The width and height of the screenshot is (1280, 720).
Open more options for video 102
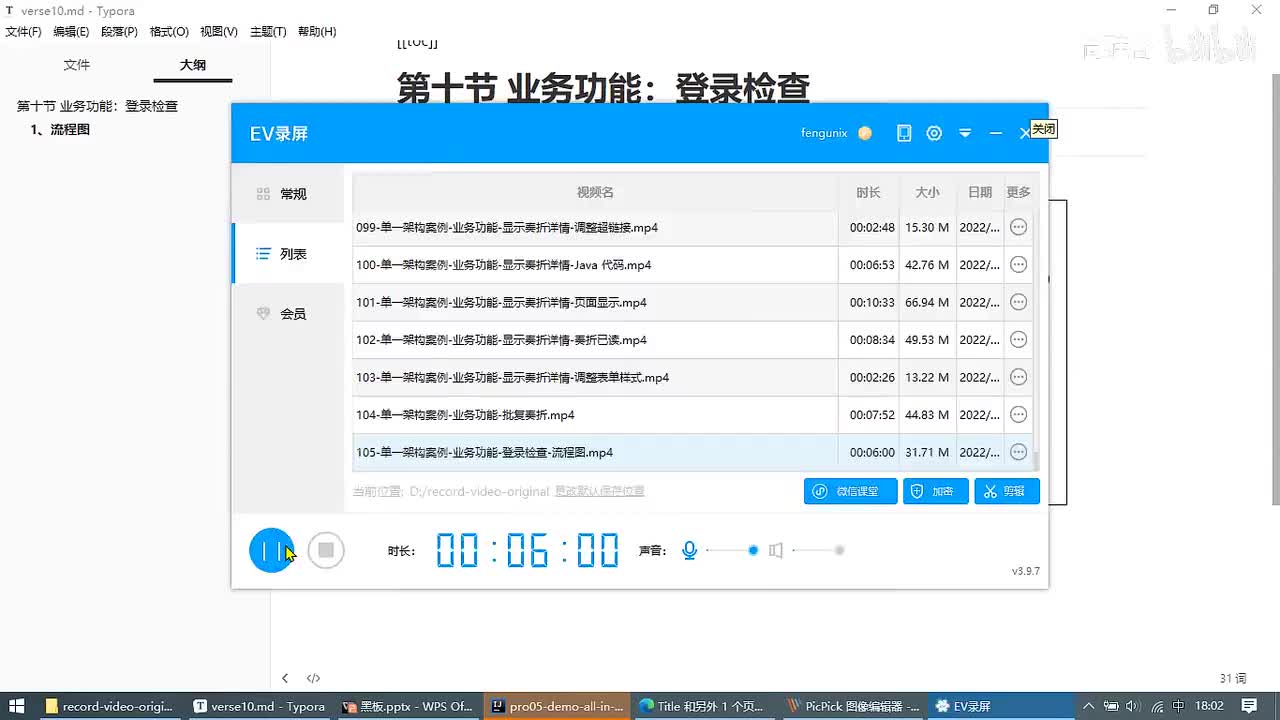(x=1018, y=340)
